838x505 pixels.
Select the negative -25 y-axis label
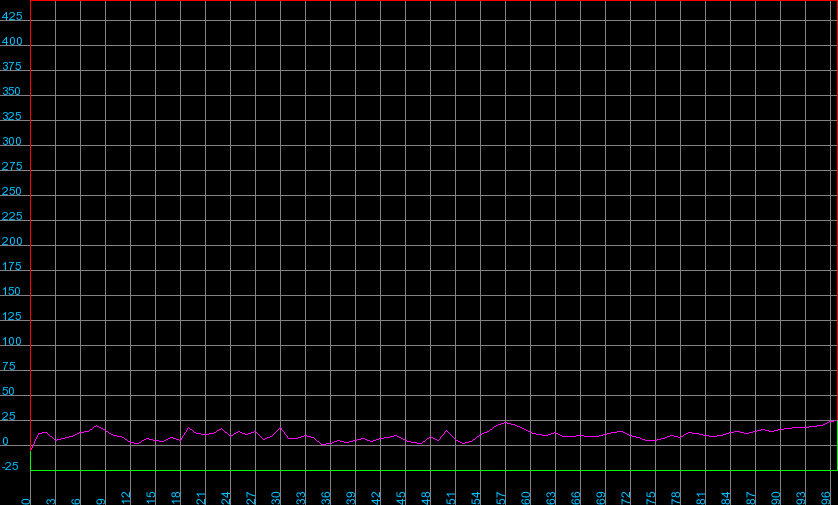click(10, 467)
